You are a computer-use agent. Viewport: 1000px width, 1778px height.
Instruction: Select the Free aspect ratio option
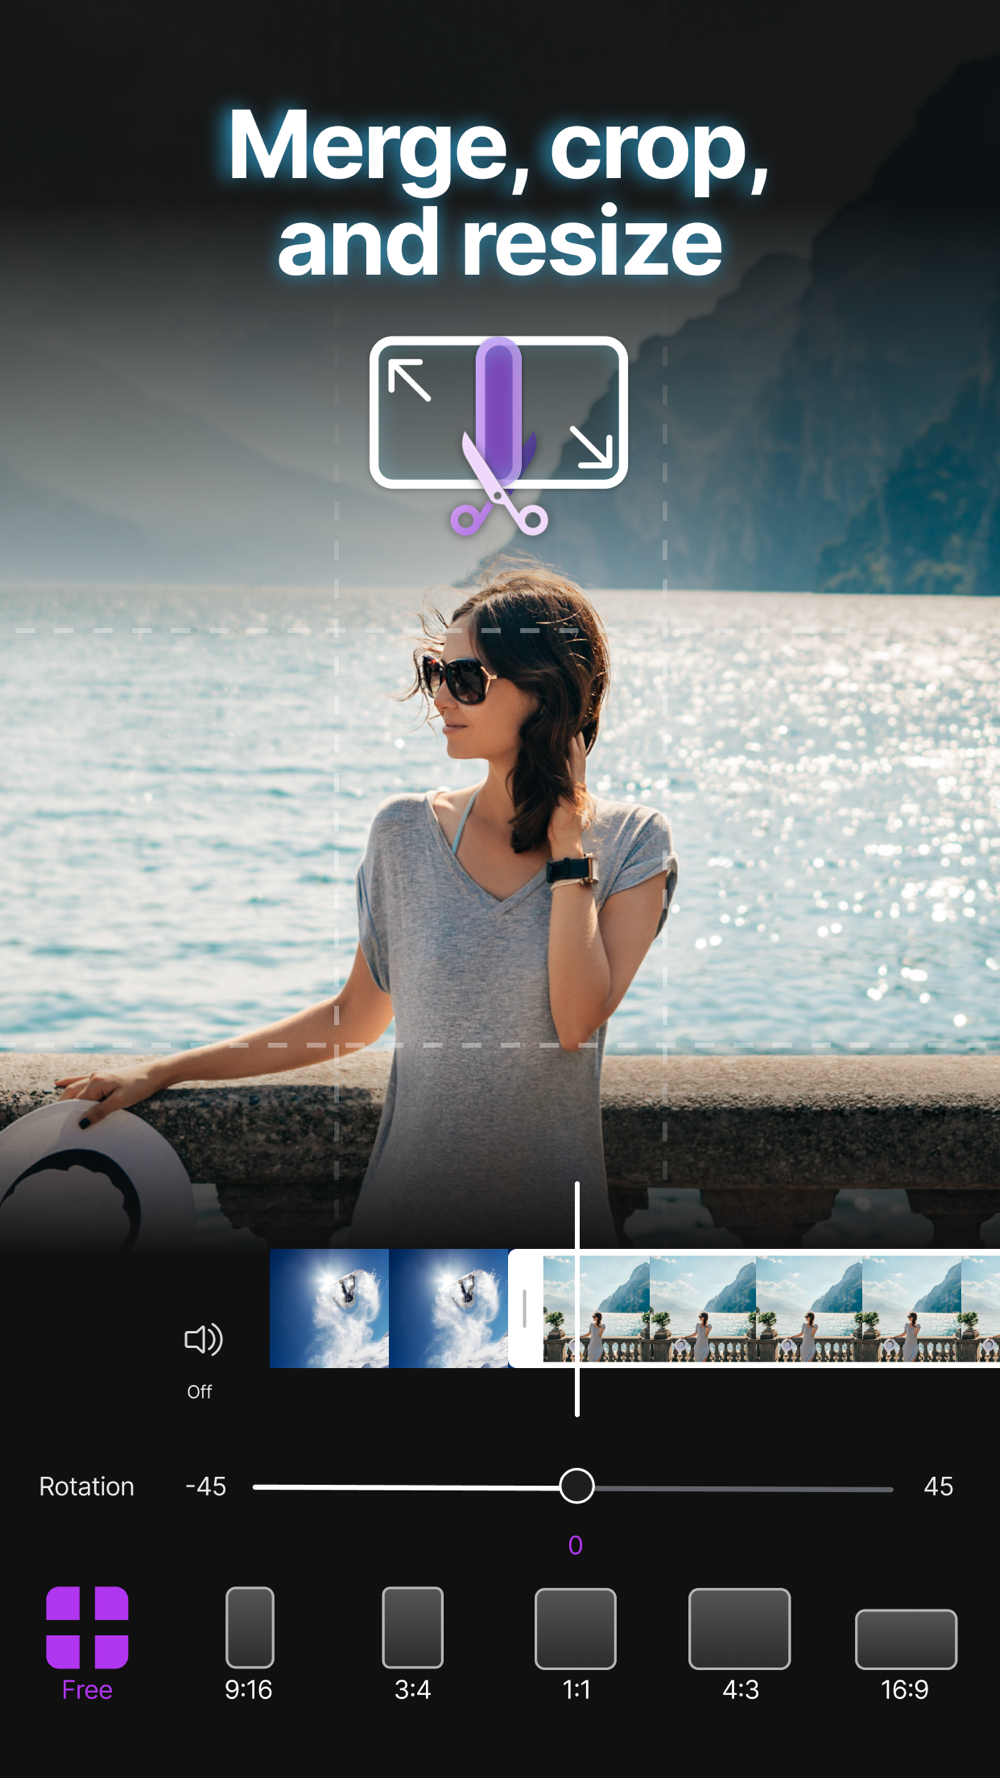87,1644
